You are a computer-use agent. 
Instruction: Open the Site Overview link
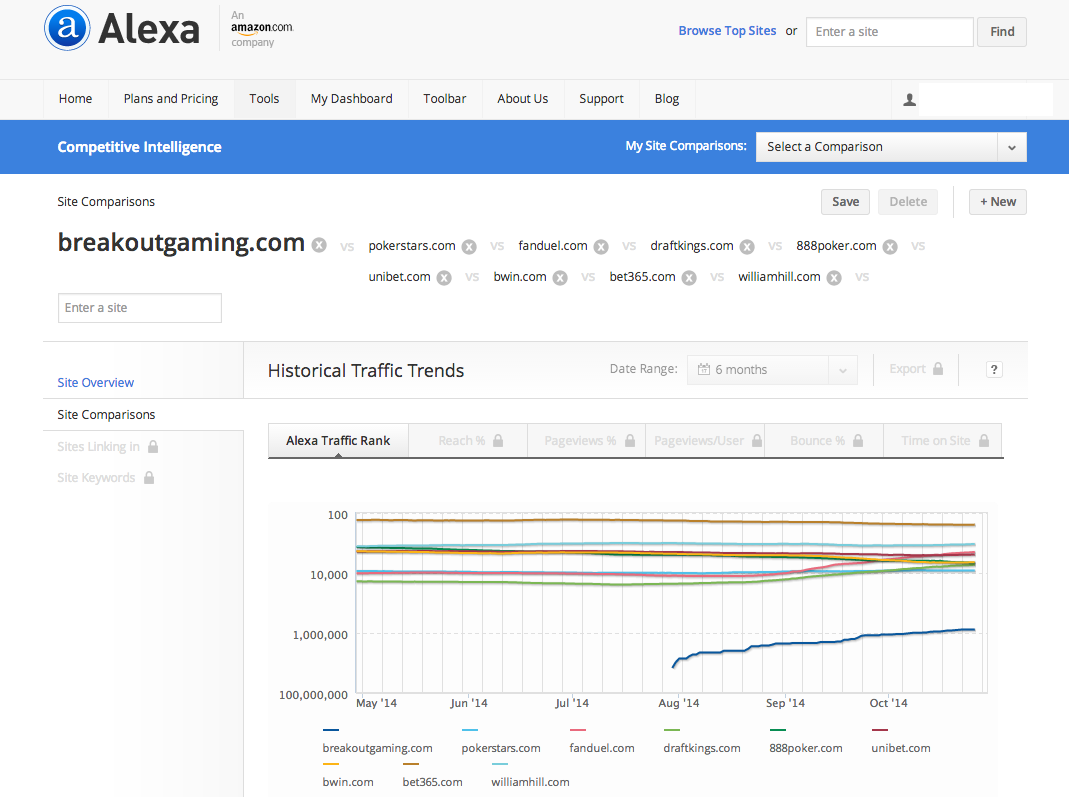[x=95, y=382]
